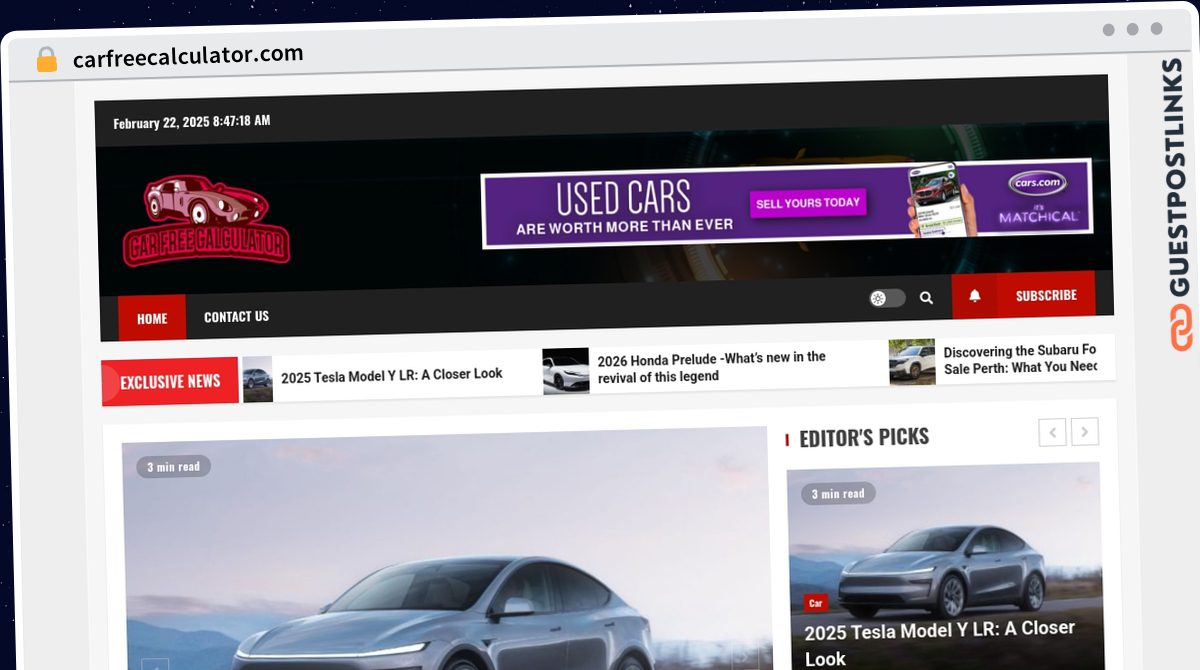
Task: Click the 3 min read badge in Editor's Picks
Action: coord(838,493)
